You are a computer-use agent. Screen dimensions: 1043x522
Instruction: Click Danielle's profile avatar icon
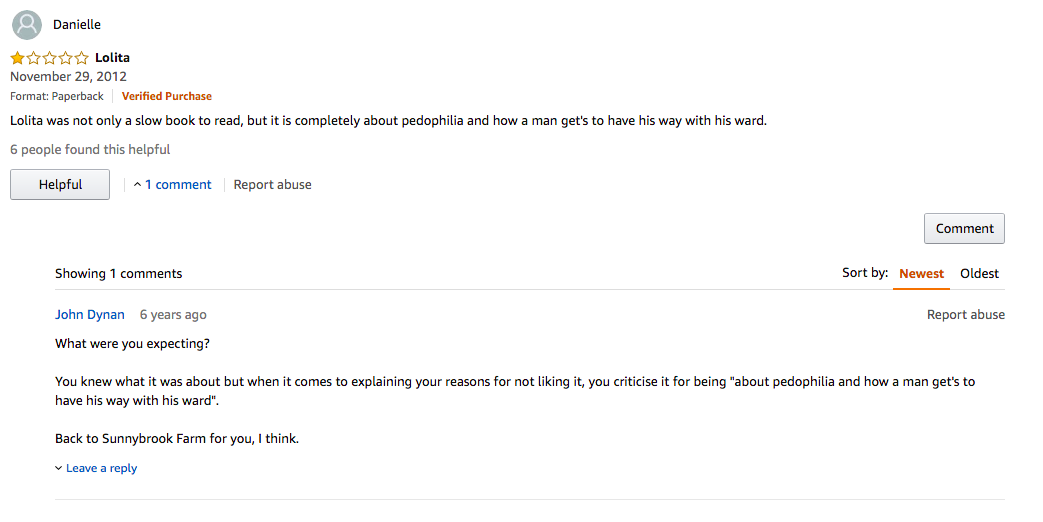(x=27, y=25)
